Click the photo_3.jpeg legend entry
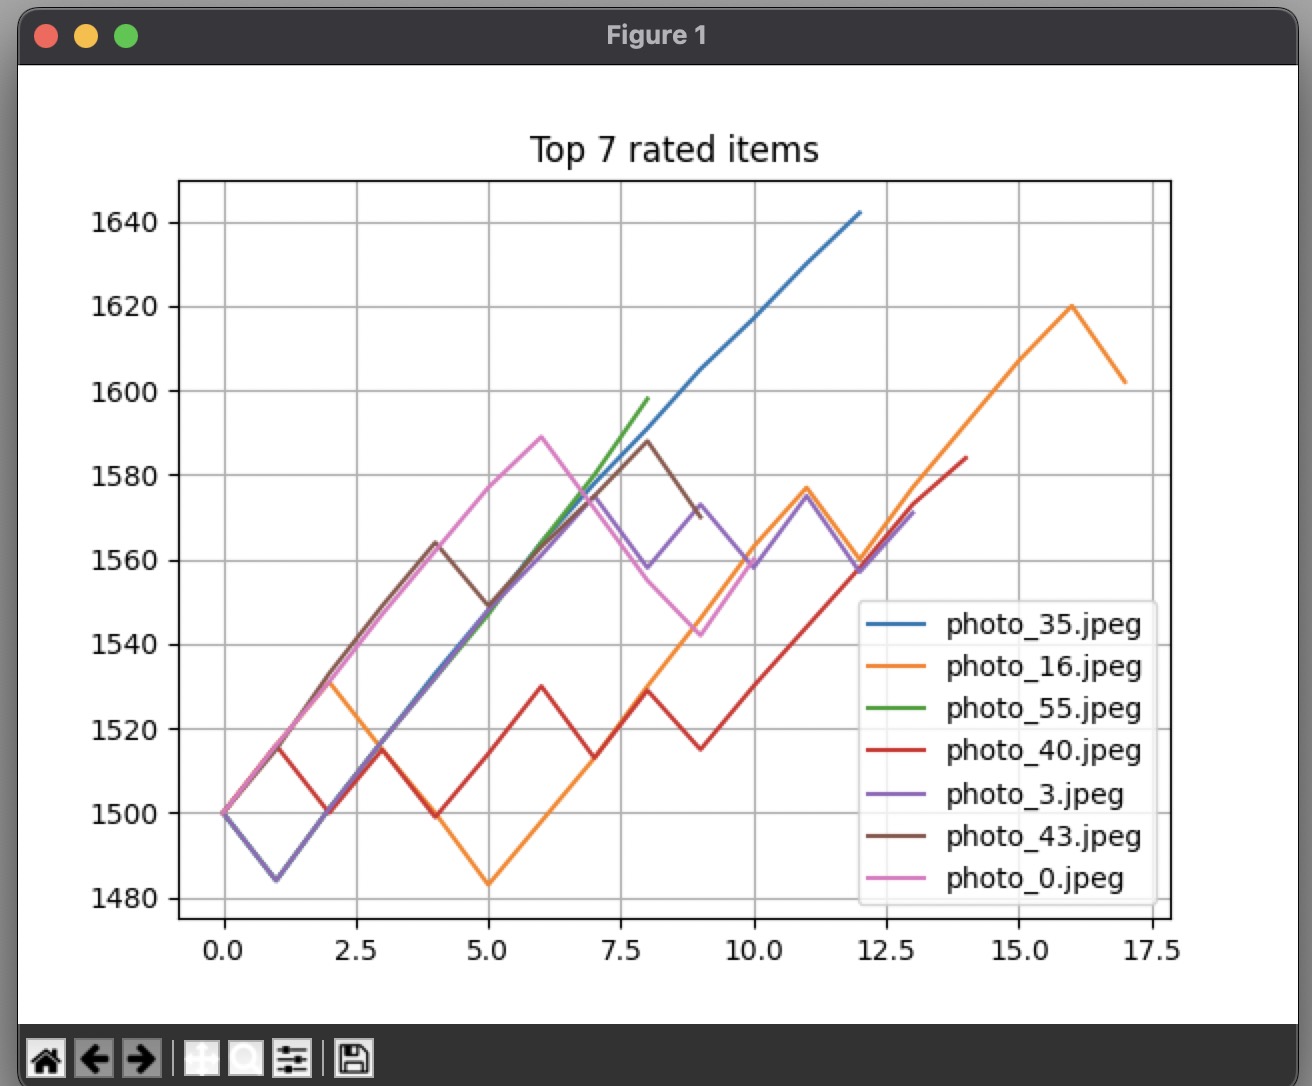 [x=995, y=795]
